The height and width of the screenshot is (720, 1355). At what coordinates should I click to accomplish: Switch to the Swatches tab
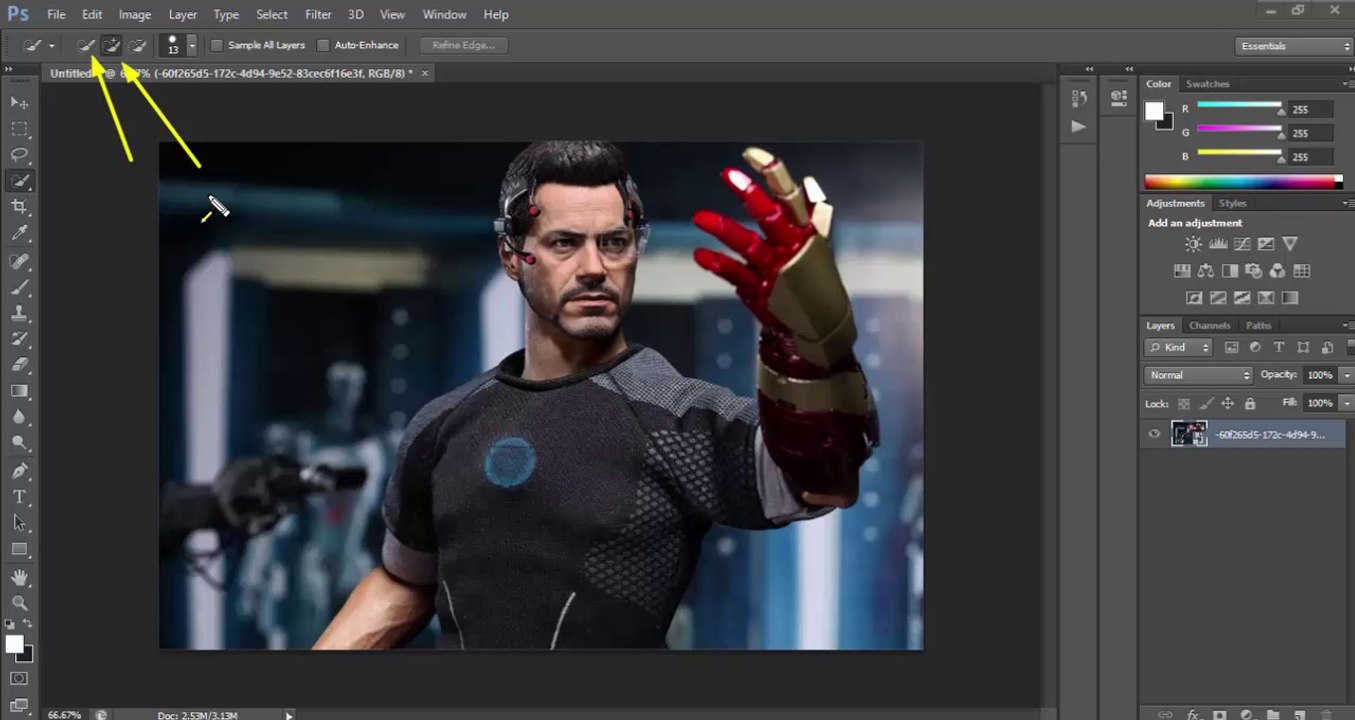(1207, 84)
